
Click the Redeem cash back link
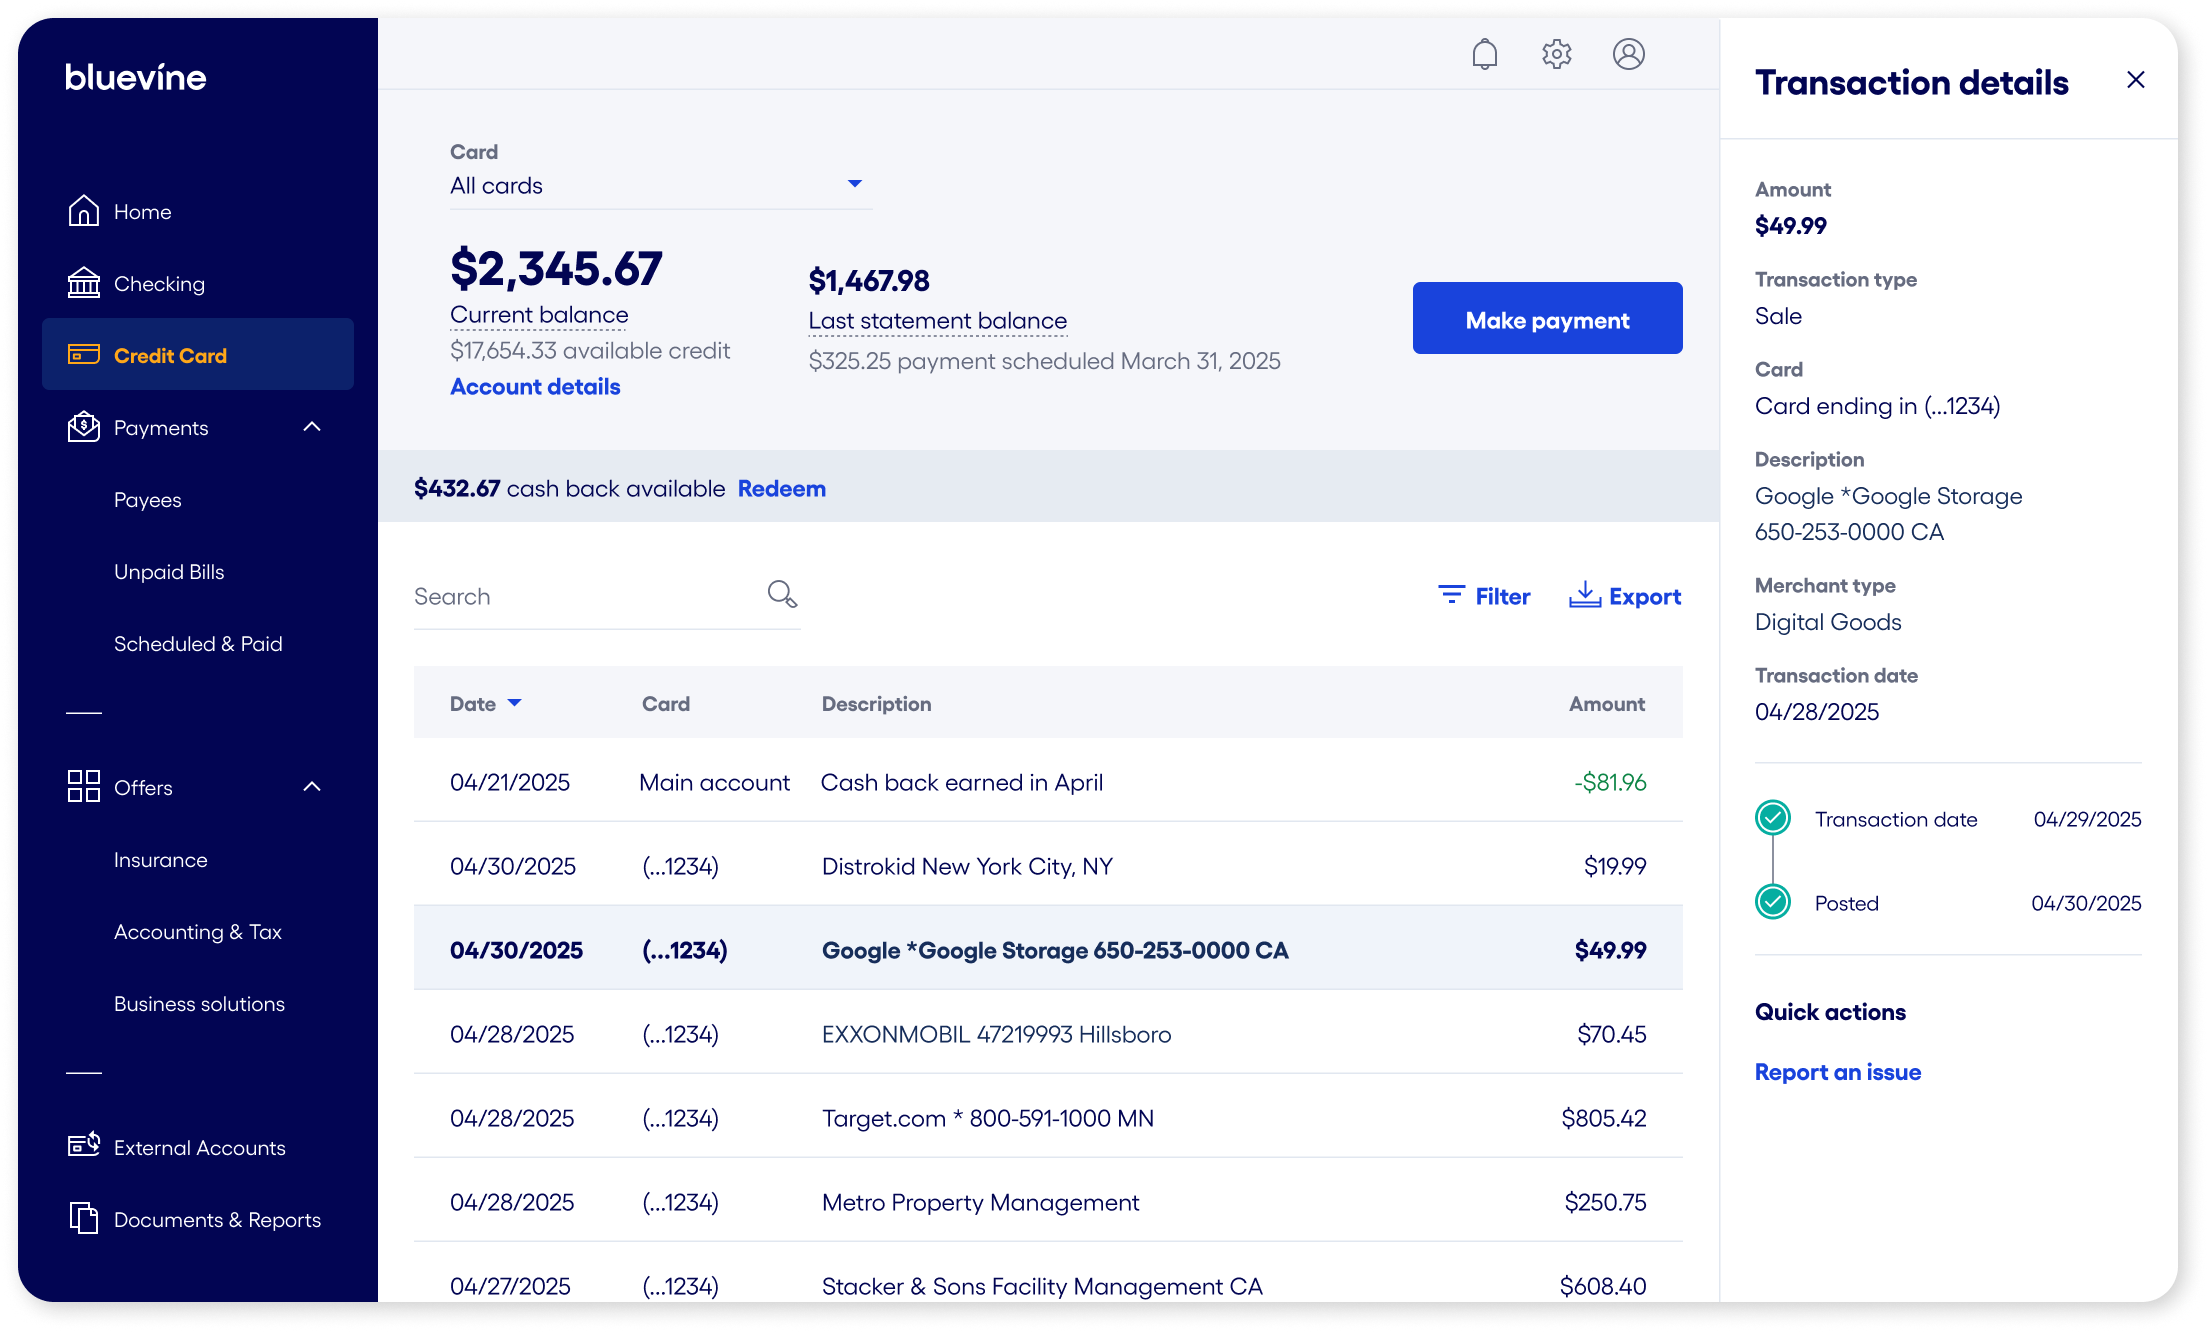click(x=781, y=489)
